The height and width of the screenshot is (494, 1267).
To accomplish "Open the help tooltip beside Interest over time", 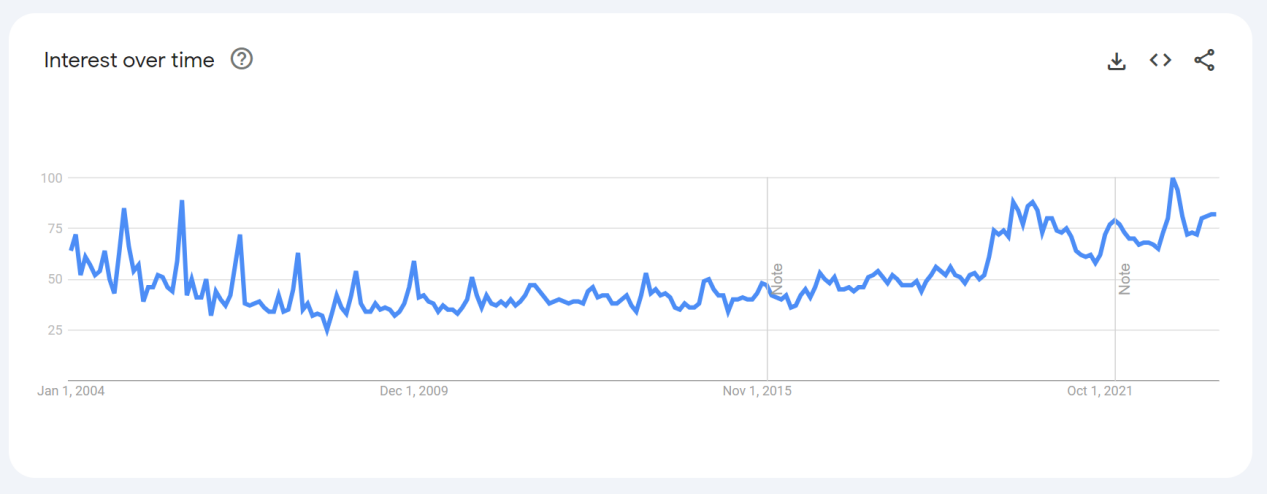I will 241,59.
